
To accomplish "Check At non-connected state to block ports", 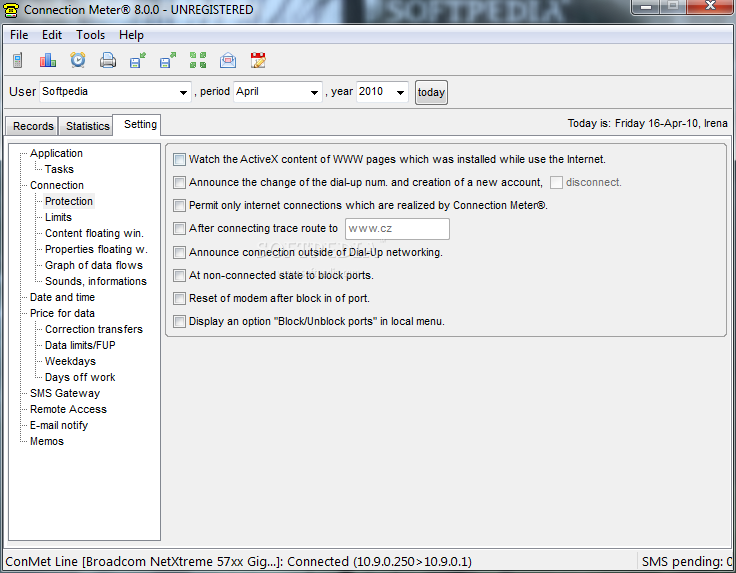I will click(179, 275).
